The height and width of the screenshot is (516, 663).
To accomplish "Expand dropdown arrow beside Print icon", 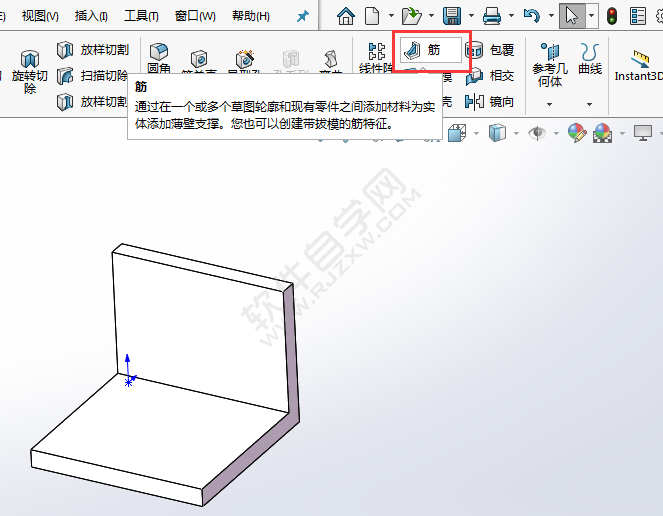I will tap(511, 16).
